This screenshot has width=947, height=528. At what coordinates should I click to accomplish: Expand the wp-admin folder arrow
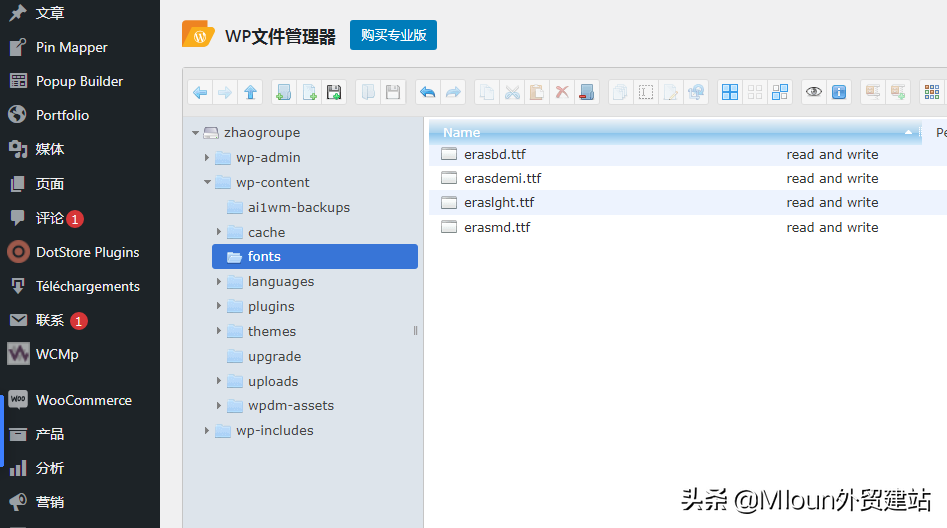(207, 158)
